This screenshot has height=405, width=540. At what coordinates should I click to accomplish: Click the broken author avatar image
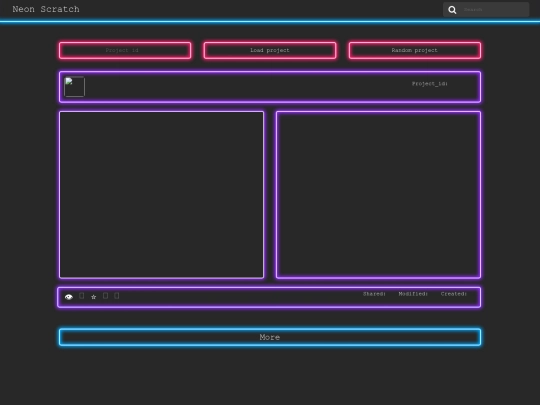click(x=74, y=86)
